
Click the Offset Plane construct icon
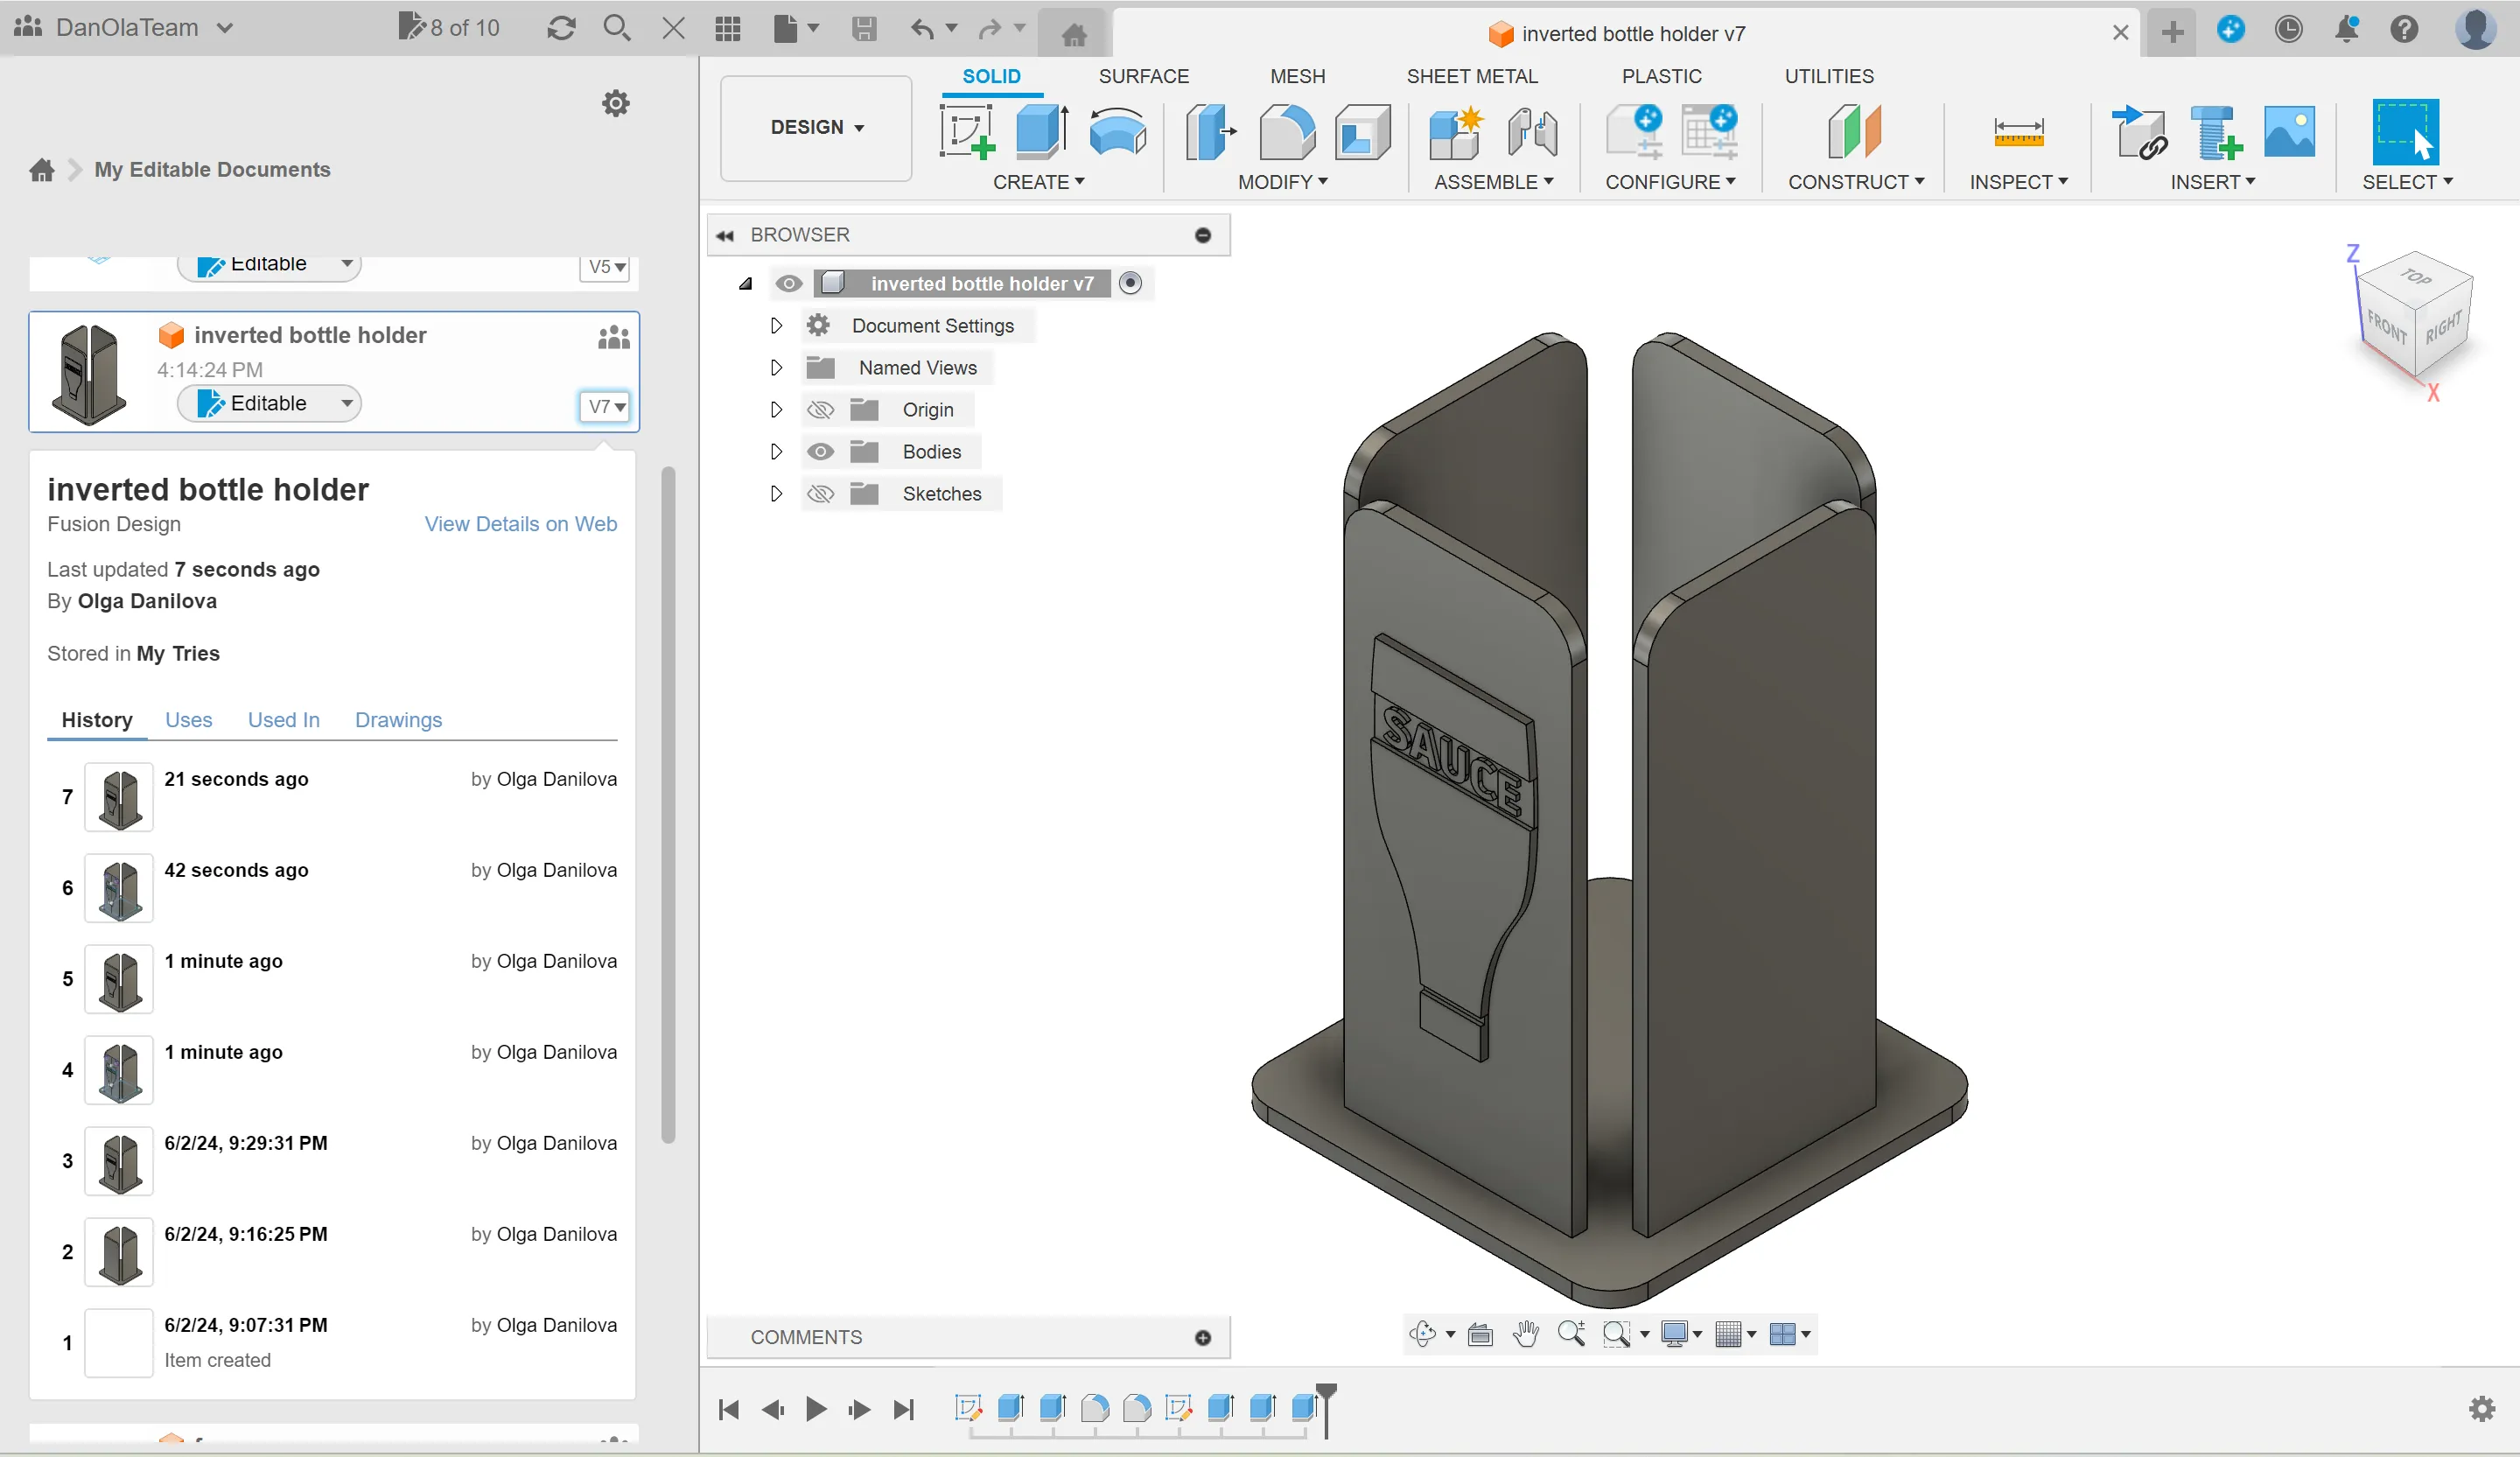pos(1855,132)
